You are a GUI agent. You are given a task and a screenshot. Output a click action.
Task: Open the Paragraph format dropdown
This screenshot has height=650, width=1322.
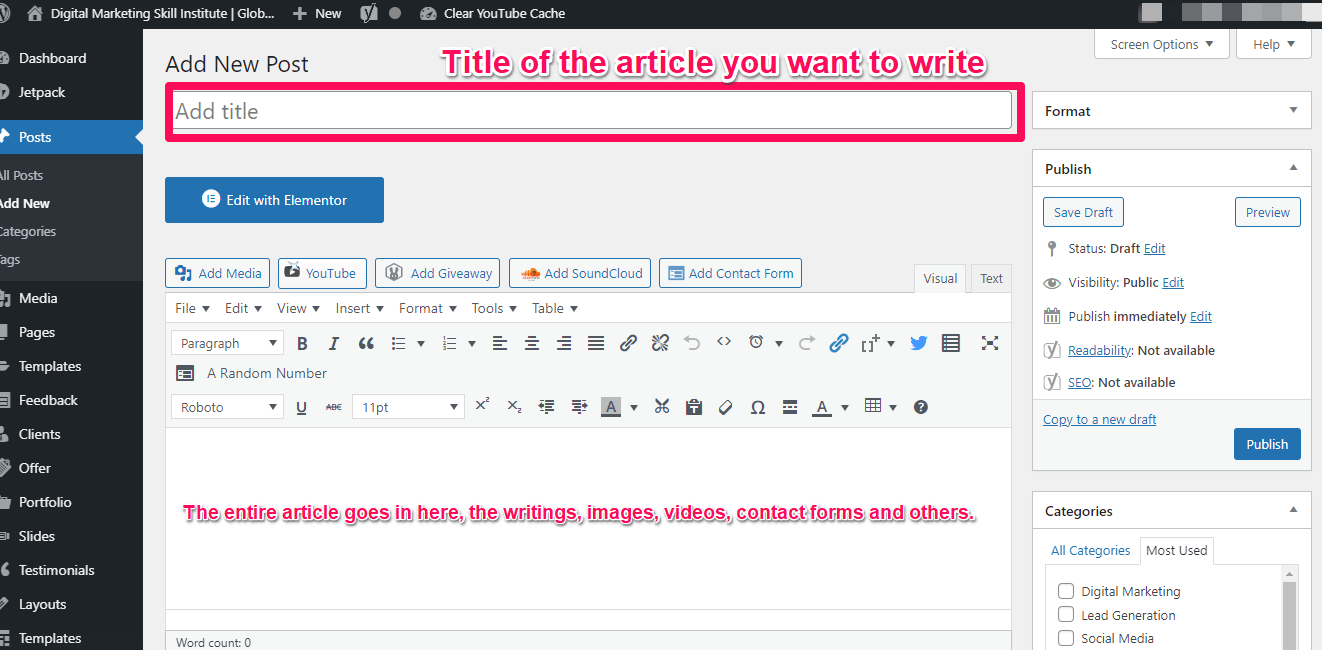pyautogui.click(x=227, y=343)
